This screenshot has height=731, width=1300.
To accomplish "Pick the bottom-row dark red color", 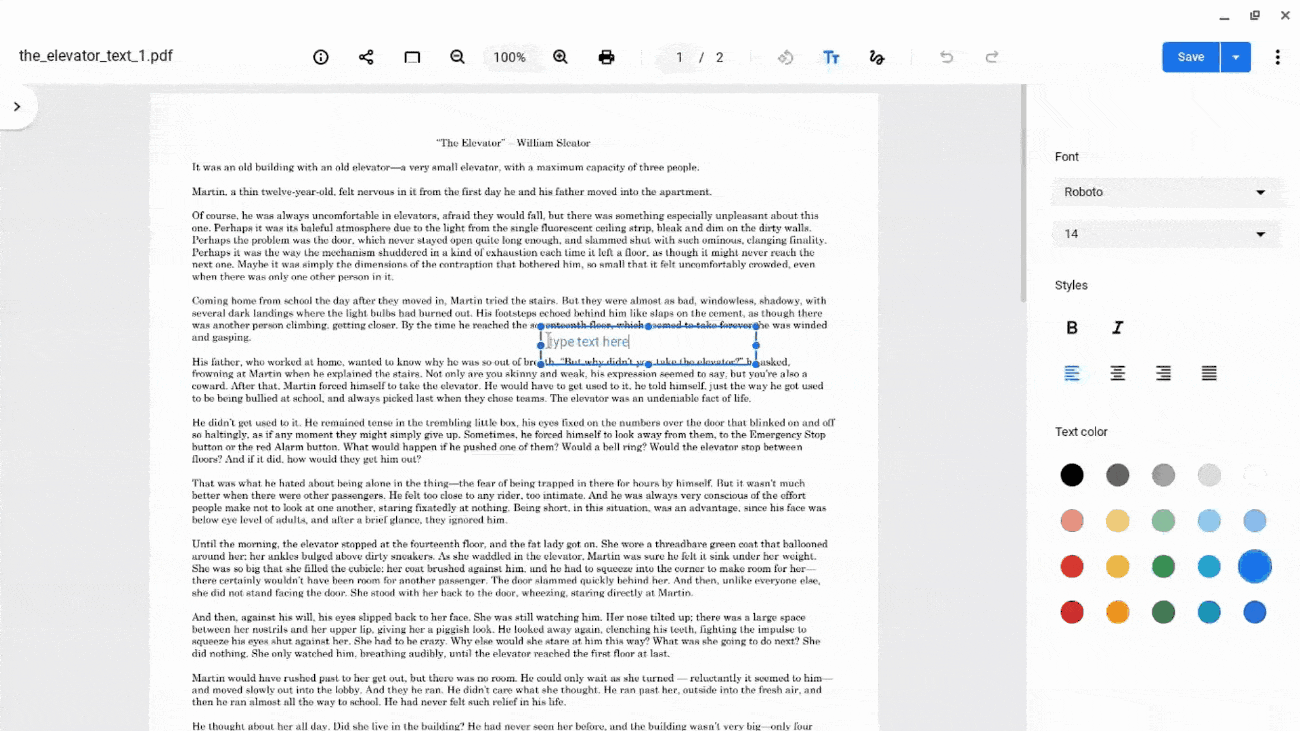I will [1072, 612].
